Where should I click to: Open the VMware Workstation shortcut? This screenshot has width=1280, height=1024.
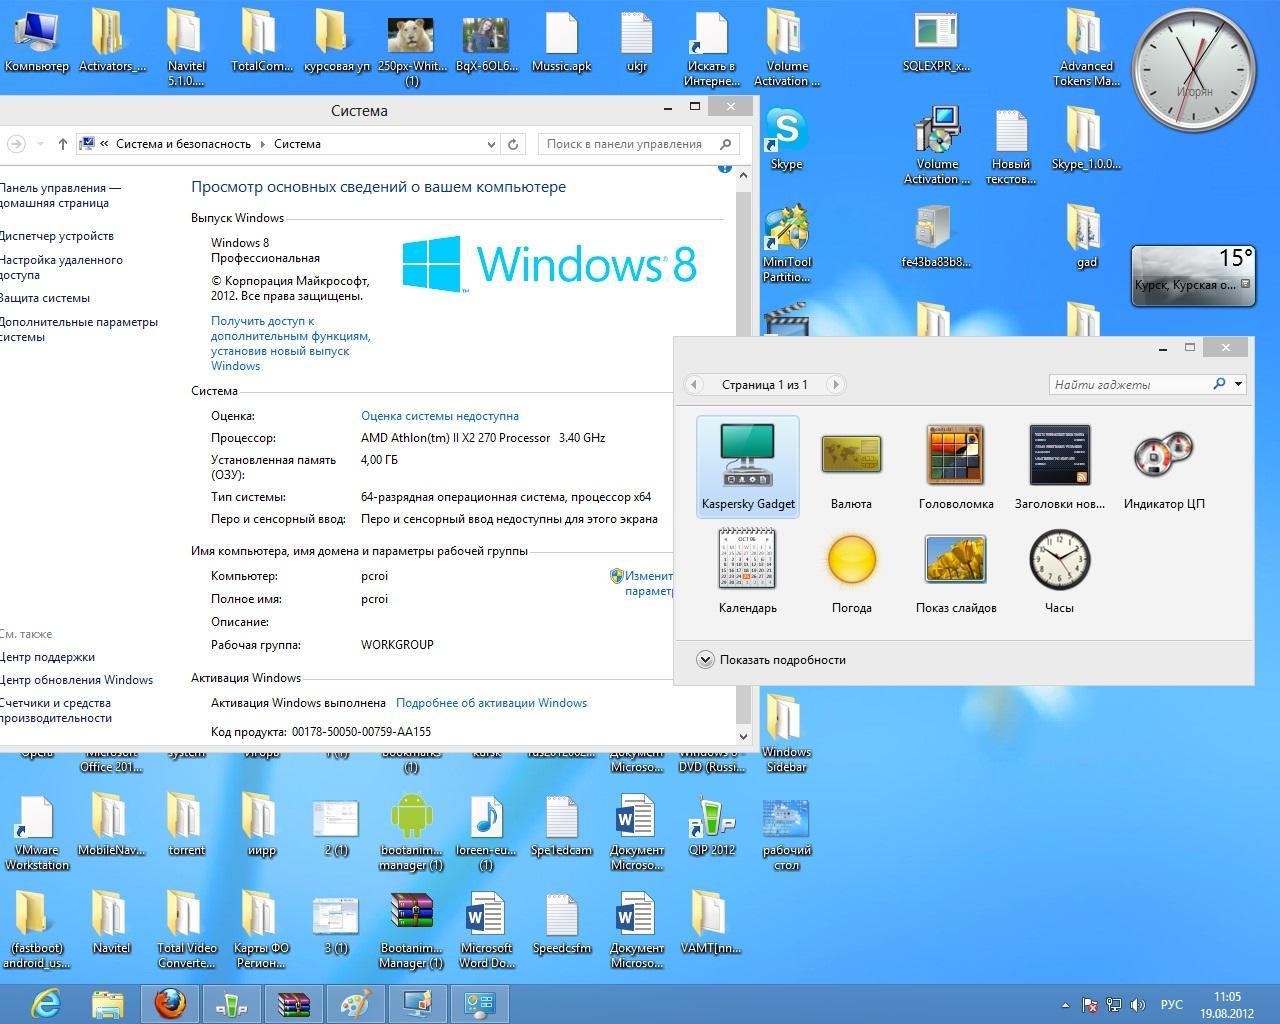37,832
